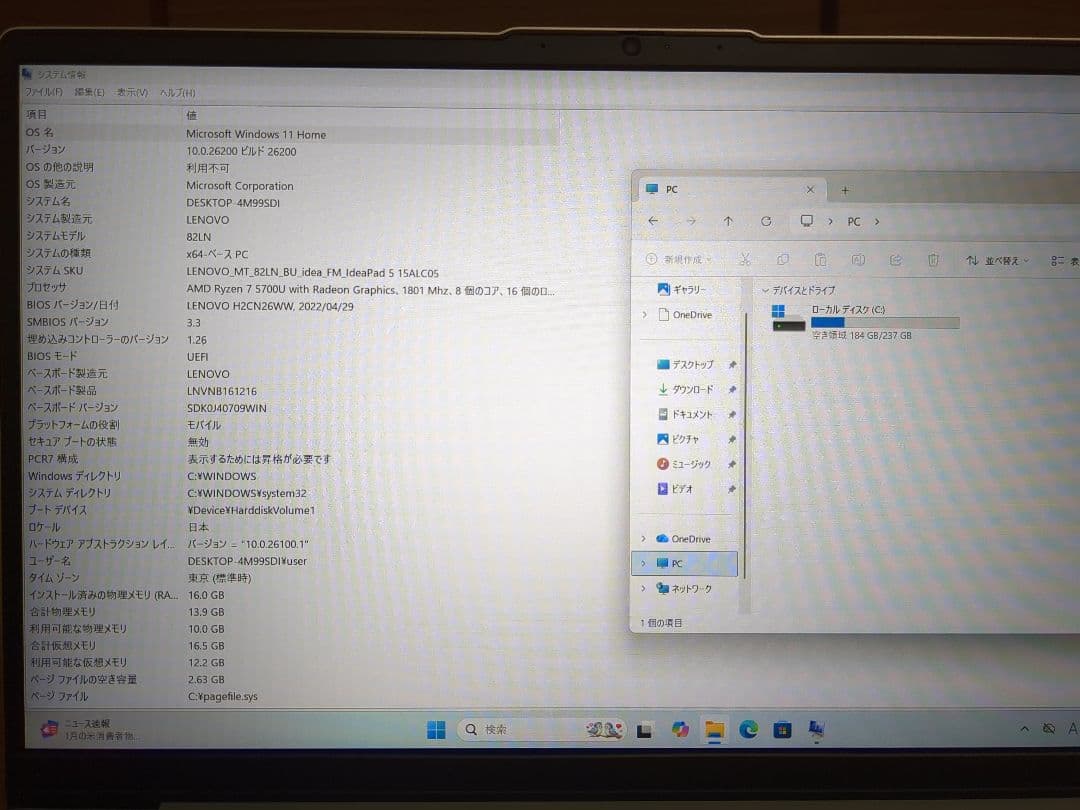Click the back navigation arrow in Explorer

tap(653, 221)
